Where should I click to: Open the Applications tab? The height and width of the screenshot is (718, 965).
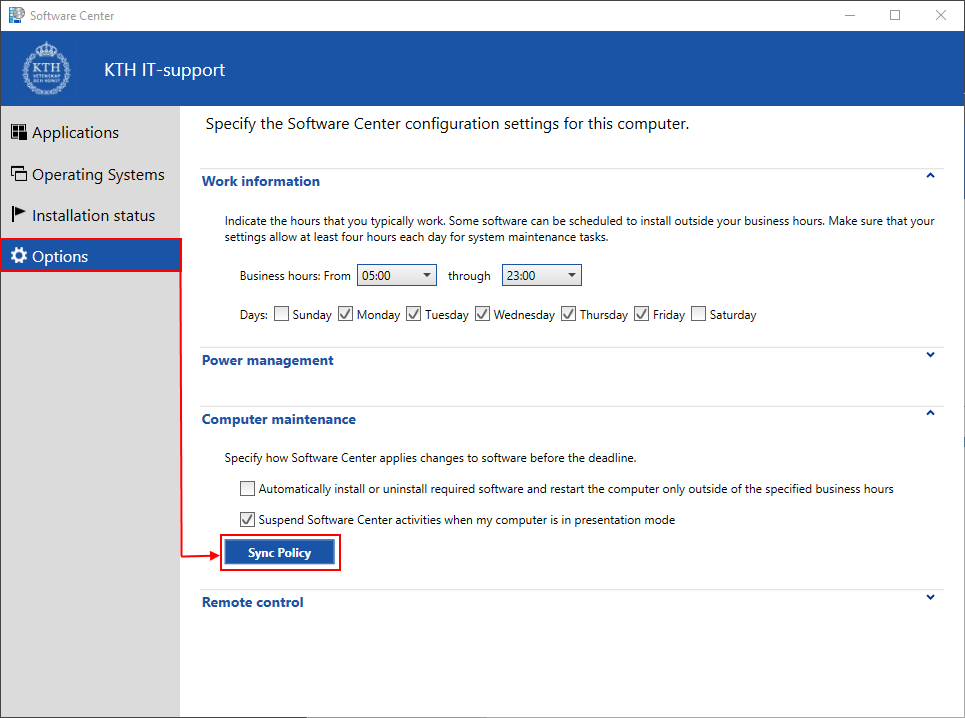click(x=75, y=132)
